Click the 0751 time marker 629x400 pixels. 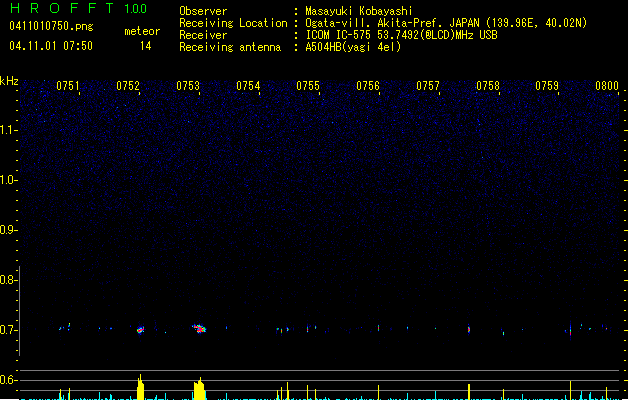68,86
